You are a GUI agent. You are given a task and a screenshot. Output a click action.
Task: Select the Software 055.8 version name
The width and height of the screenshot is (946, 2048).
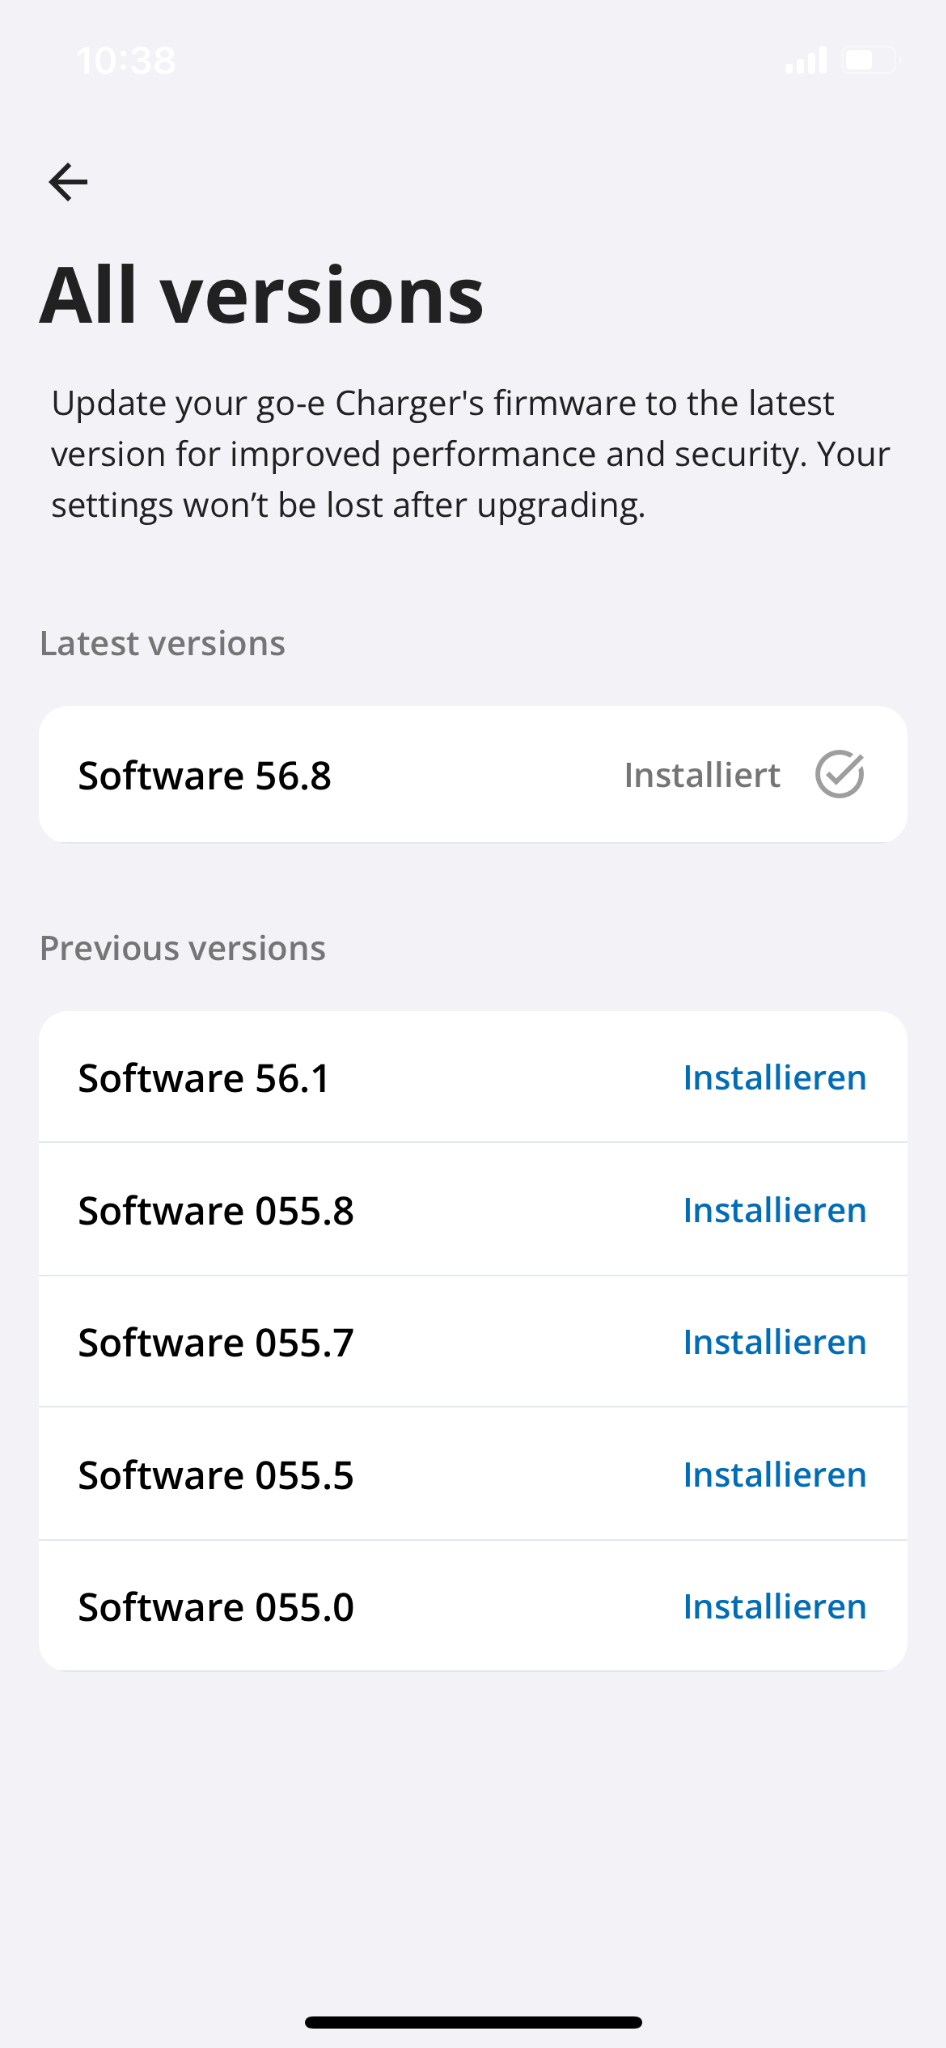click(216, 1211)
